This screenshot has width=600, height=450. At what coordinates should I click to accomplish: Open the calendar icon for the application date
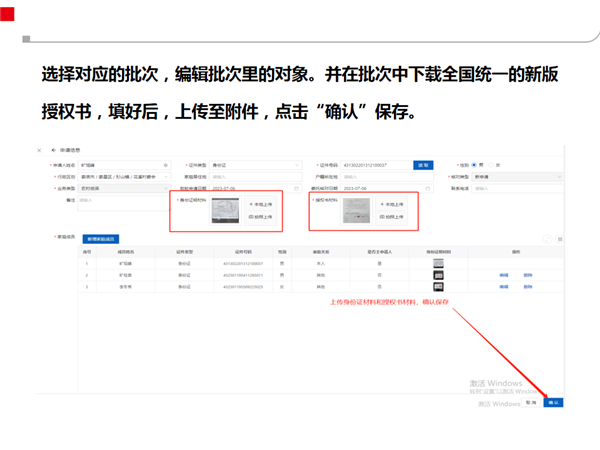(296, 189)
